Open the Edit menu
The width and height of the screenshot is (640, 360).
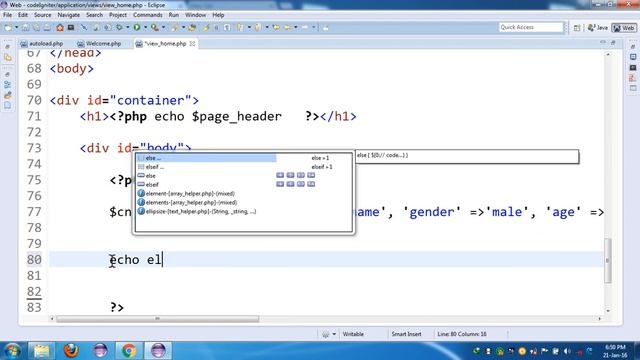click(23, 15)
